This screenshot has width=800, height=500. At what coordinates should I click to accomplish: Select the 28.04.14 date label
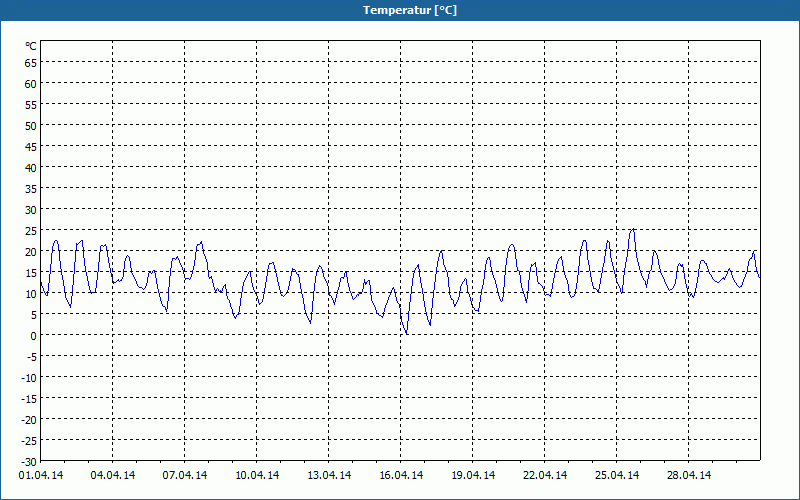click(x=689, y=476)
